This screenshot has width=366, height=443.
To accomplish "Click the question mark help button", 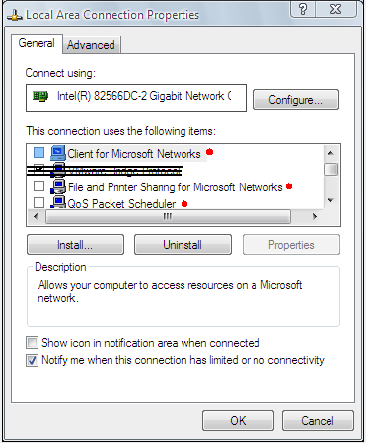I will [x=303, y=9].
